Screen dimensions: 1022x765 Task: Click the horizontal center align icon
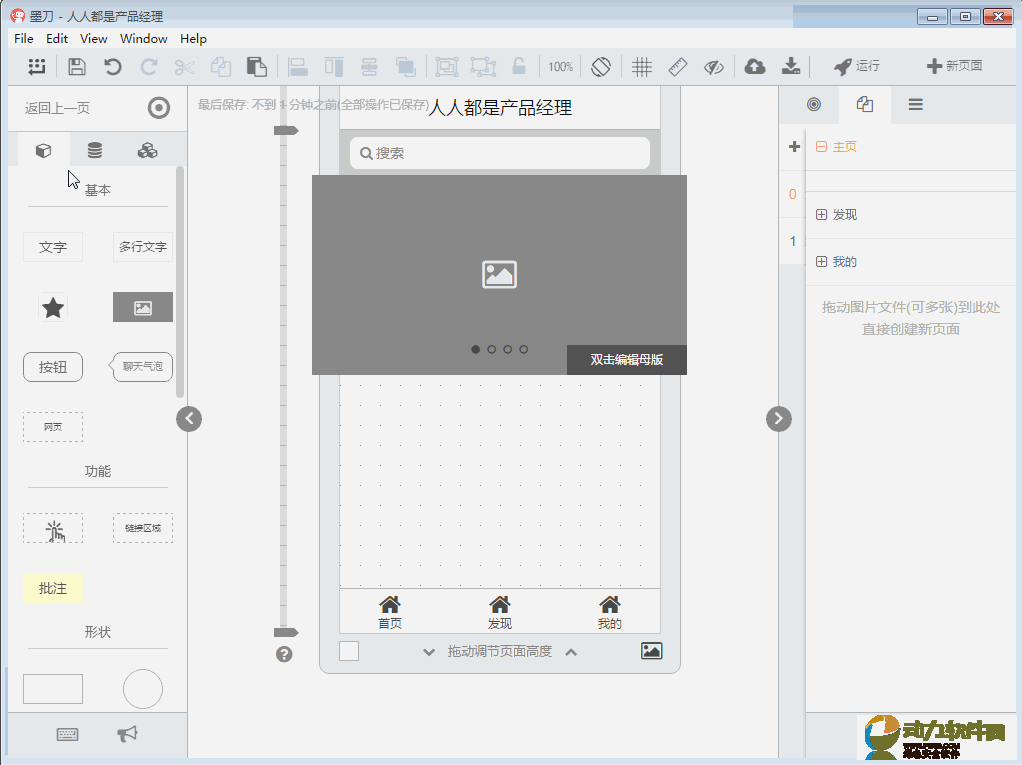click(x=370, y=66)
